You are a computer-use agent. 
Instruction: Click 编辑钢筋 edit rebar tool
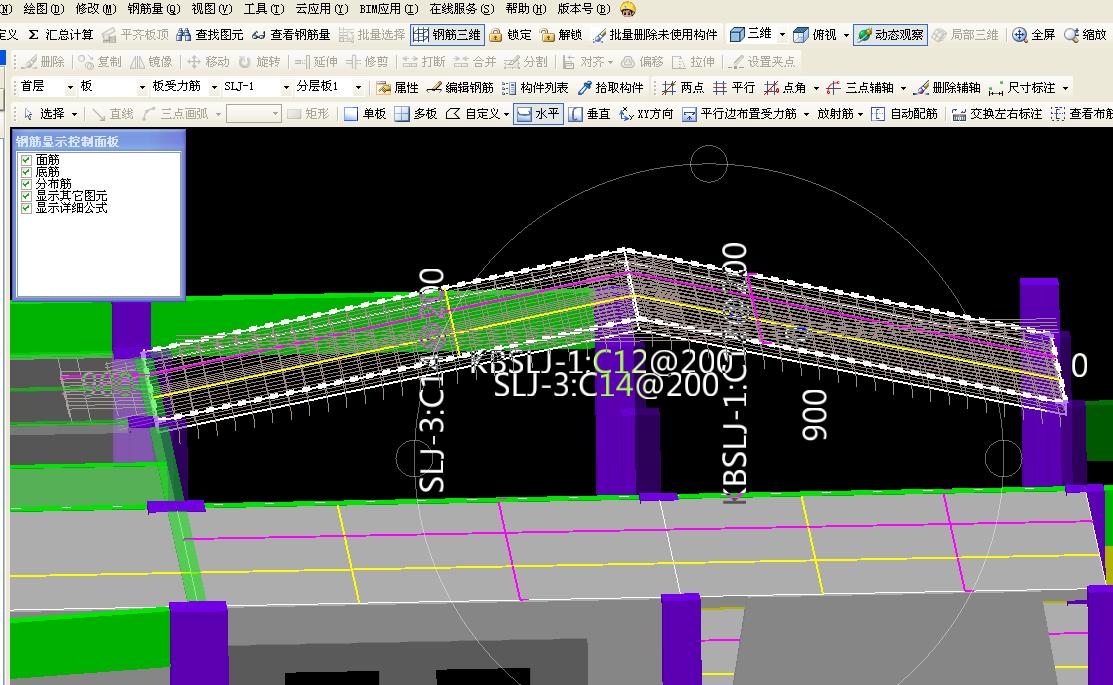pos(460,88)
